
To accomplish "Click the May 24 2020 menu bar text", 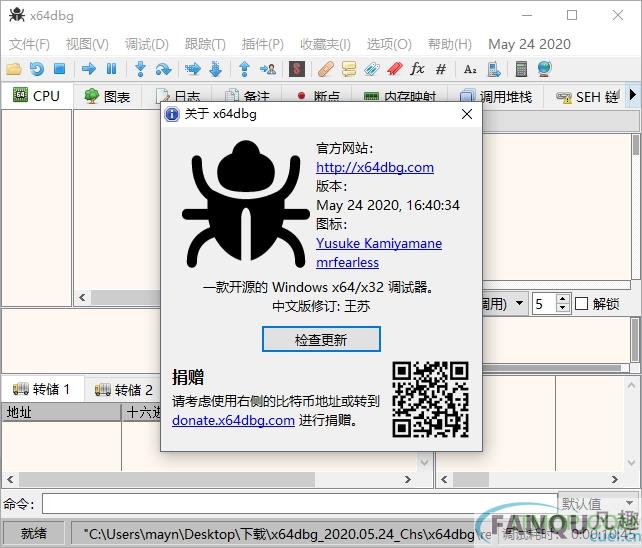I will [x=529, y=44].
